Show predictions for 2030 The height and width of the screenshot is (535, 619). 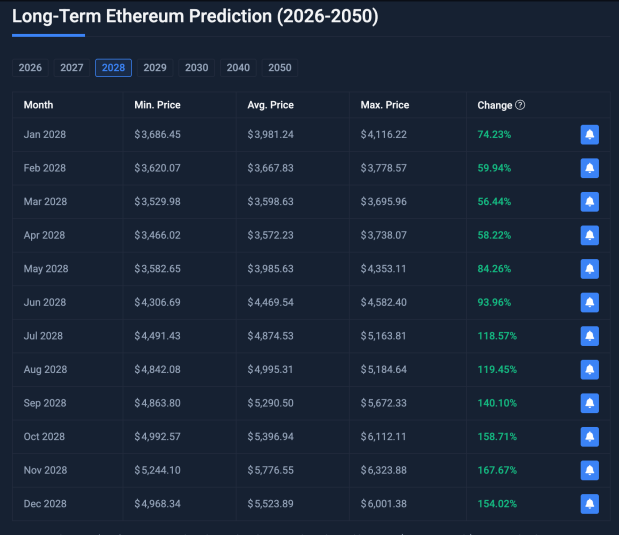[197, 68]
